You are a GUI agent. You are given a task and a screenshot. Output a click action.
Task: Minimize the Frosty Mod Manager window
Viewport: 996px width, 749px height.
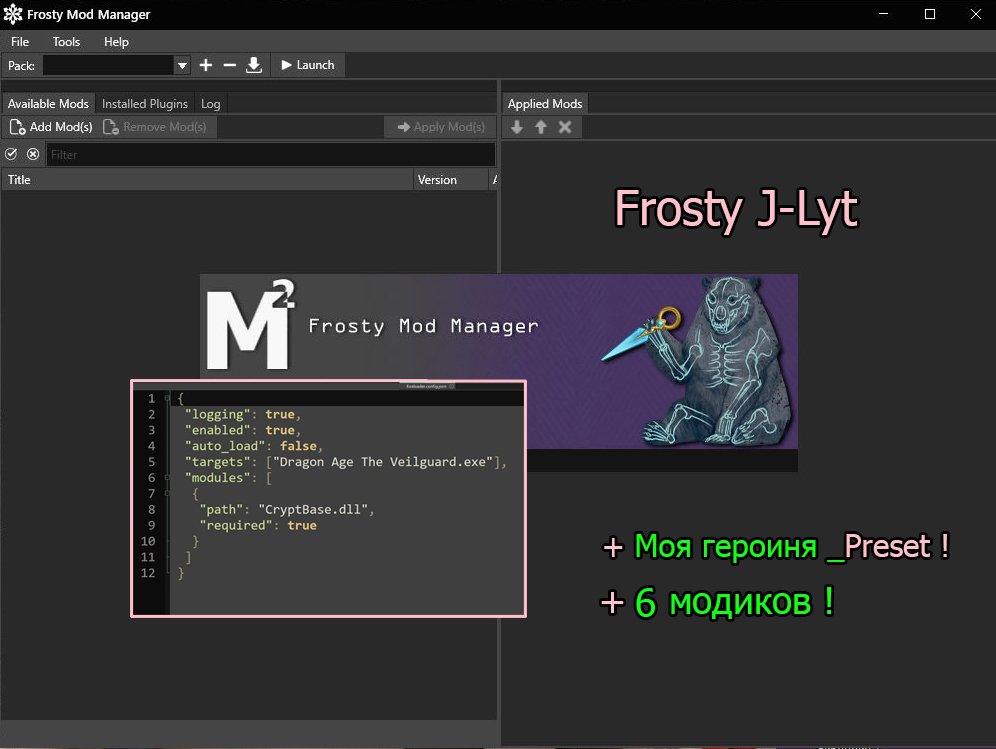coord(884,14)
